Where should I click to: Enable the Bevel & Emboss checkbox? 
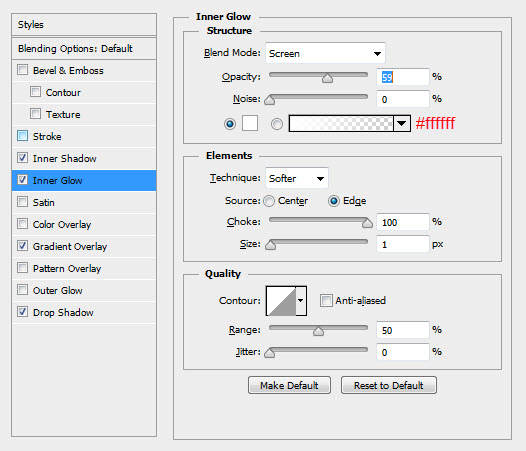22,70
